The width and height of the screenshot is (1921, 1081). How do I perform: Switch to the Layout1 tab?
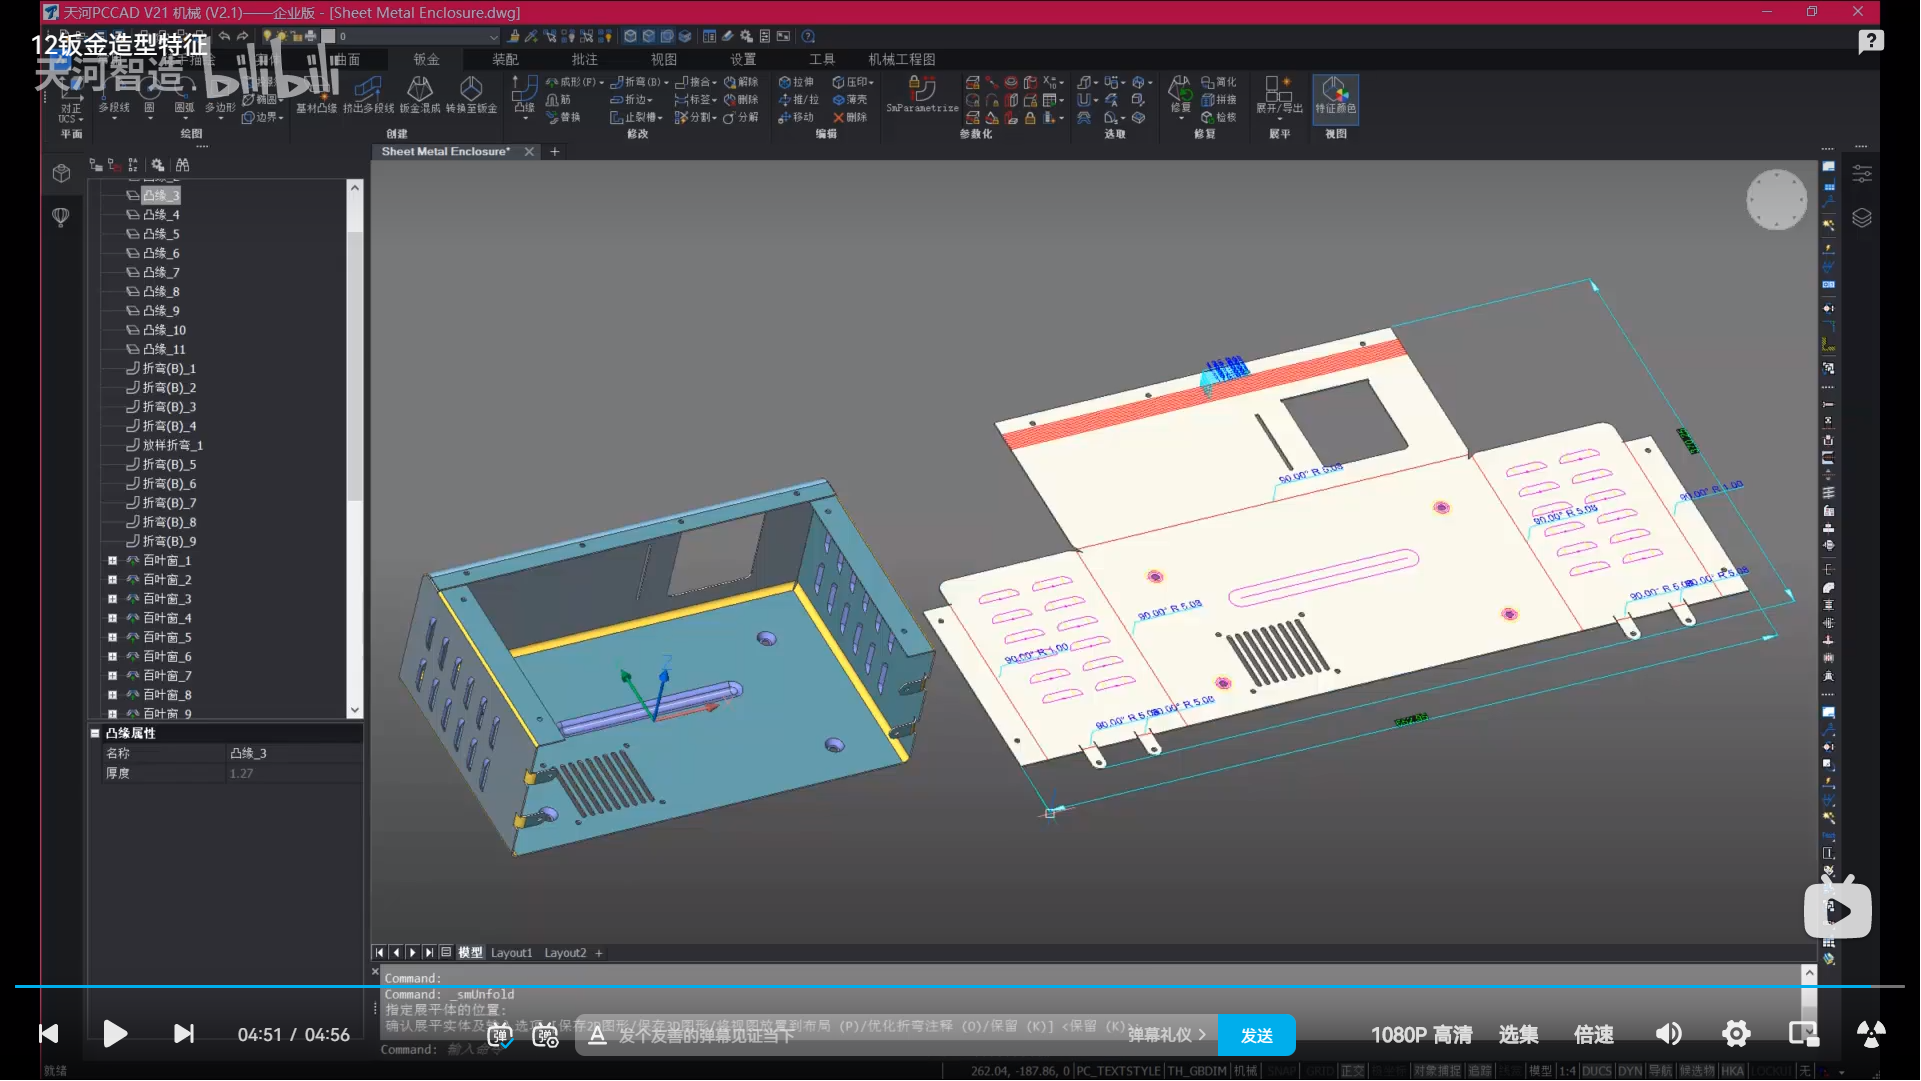click(x=511, y=954)
